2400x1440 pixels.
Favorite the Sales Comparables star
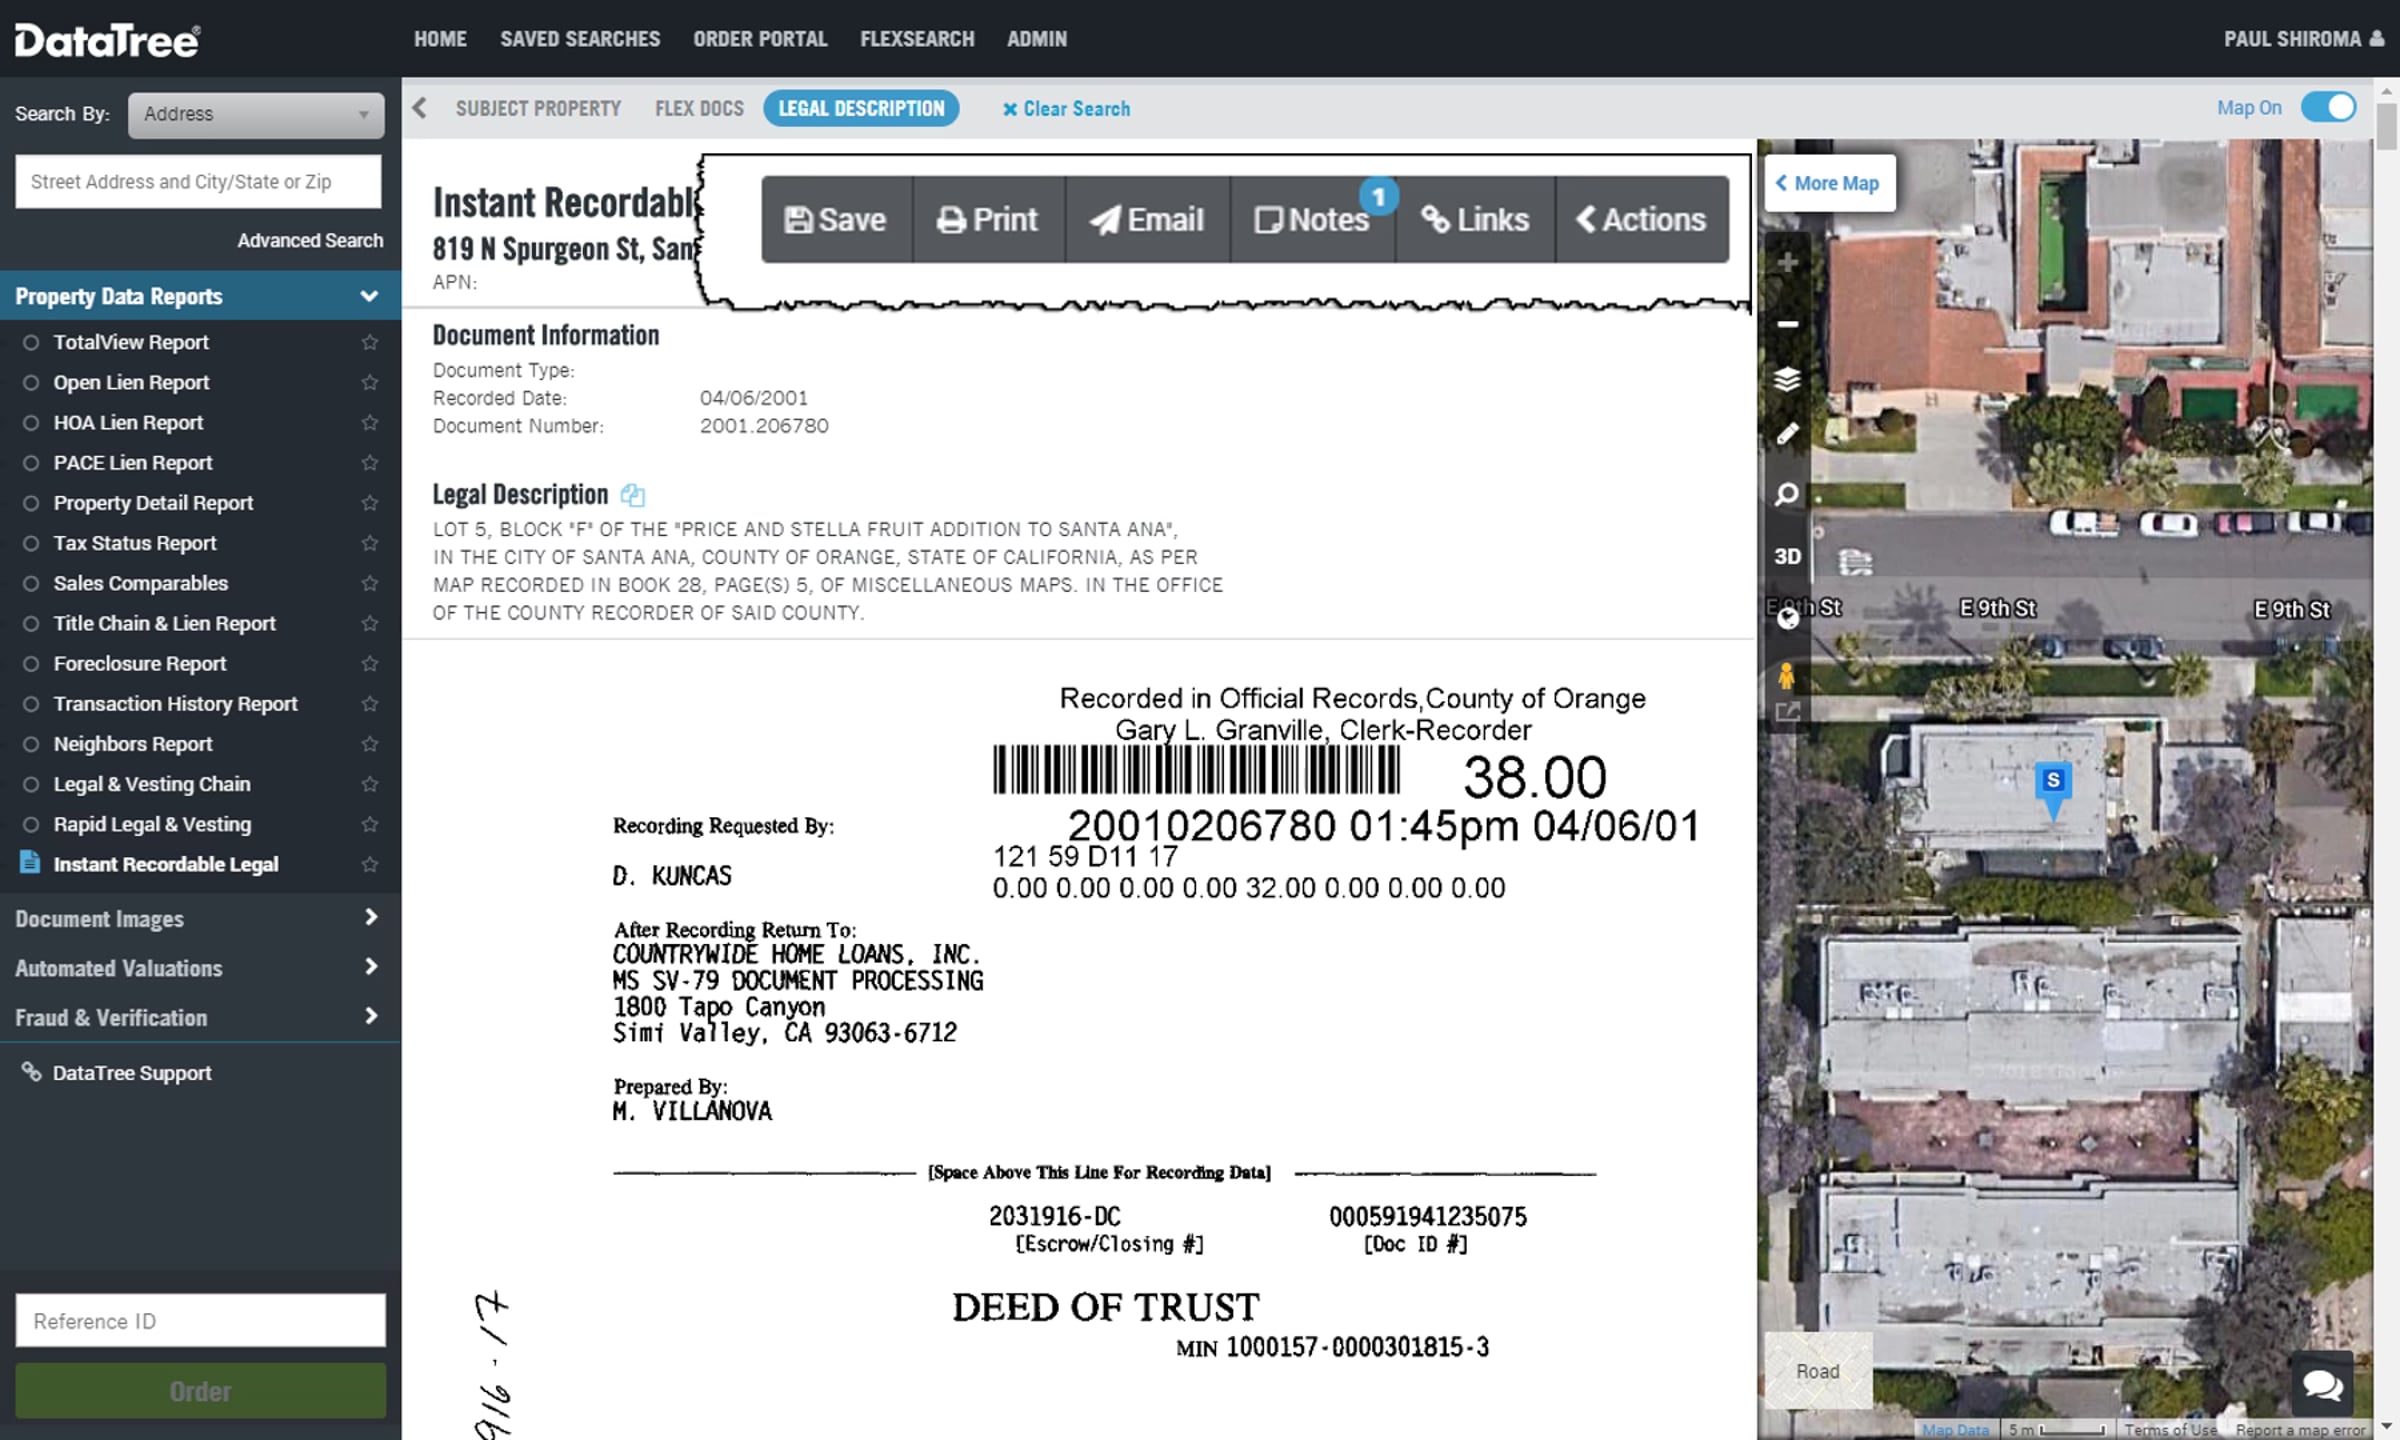coord(370,583)
